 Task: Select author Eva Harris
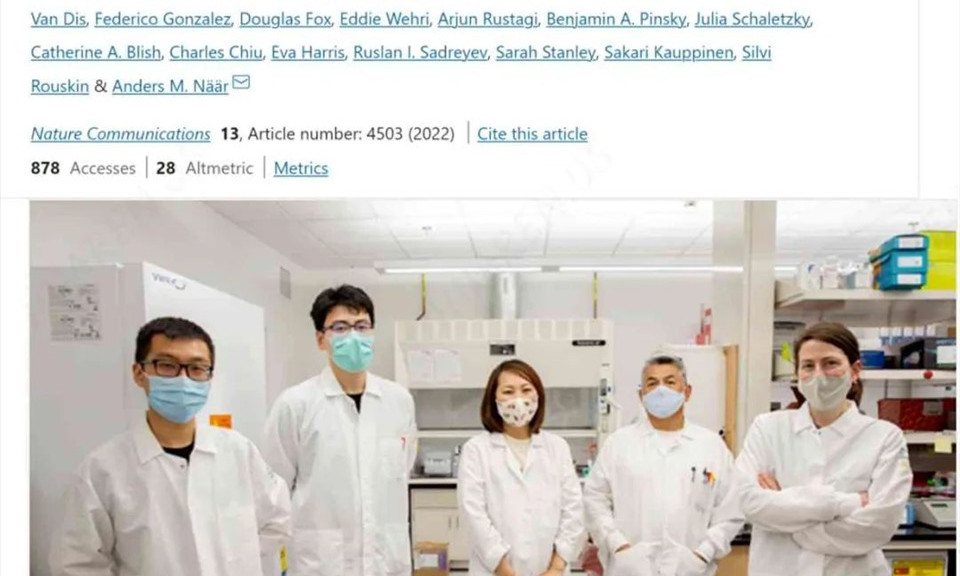[x=308, y=53]
